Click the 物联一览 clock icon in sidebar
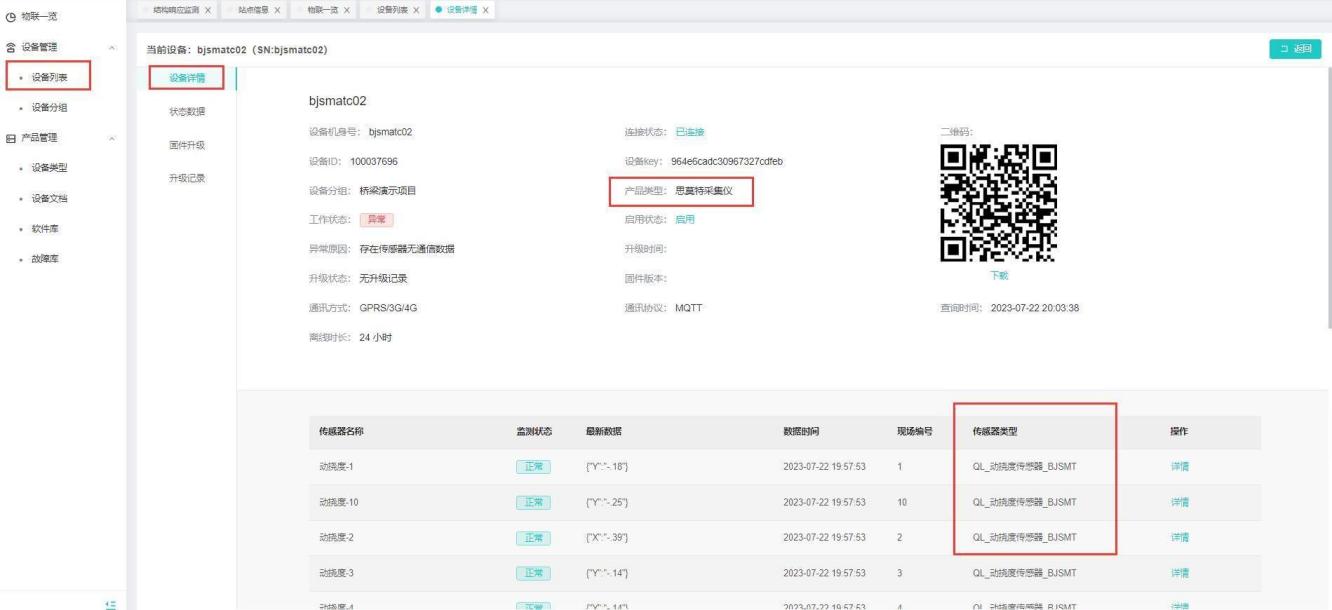1332x610 pixels. [11, 15]
